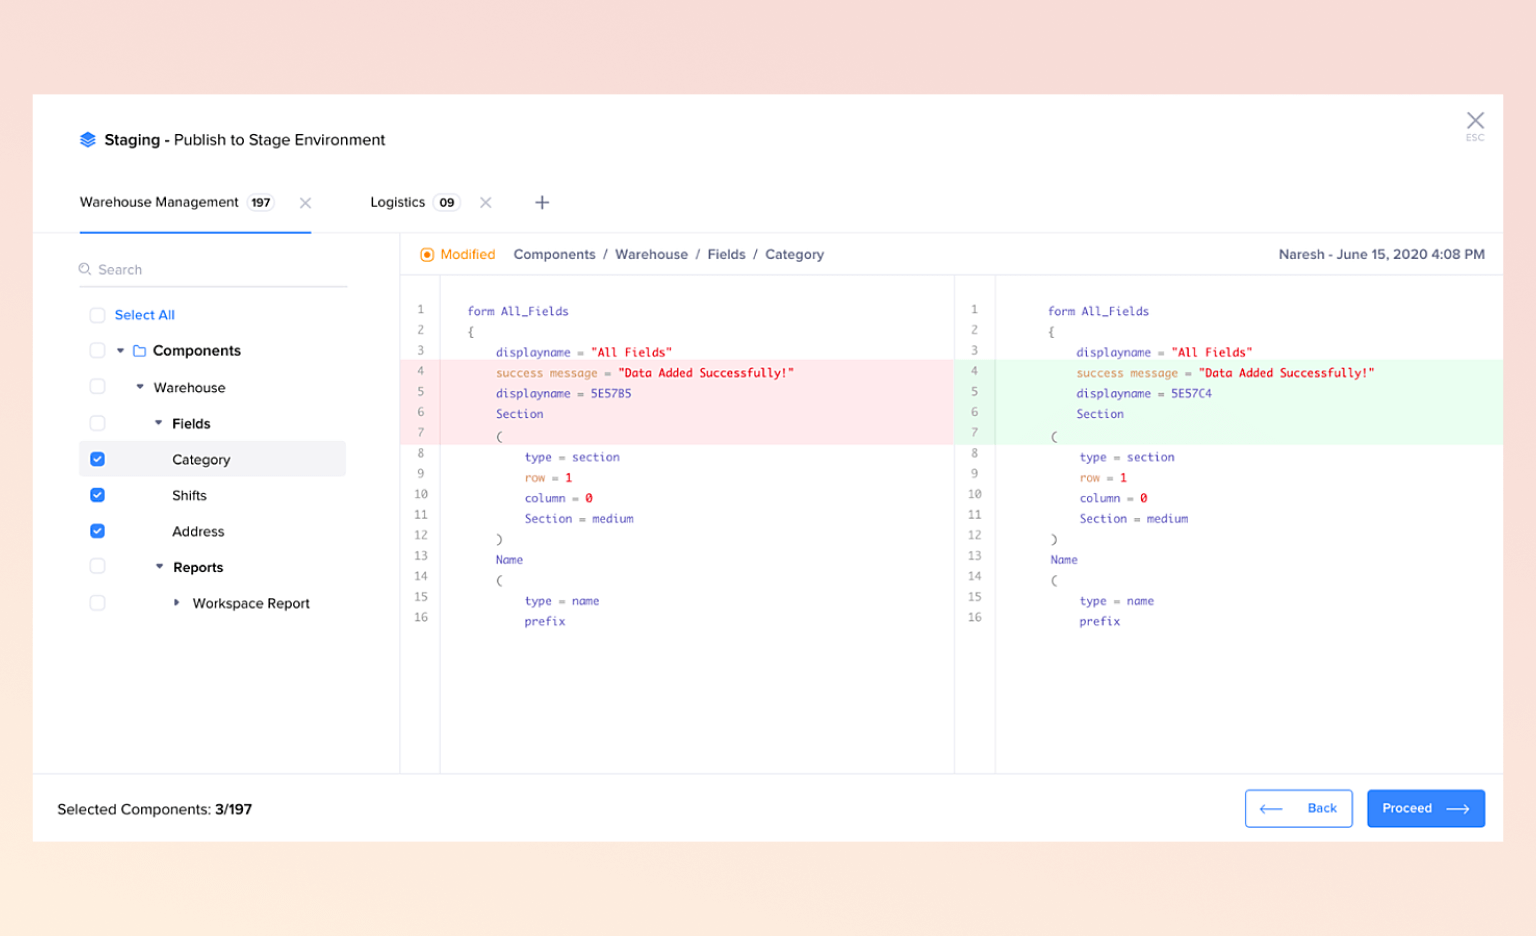The height and width of the screenshot is (936, 1536).
Task: Uncheck the Address checkbox
Action: 97,531
